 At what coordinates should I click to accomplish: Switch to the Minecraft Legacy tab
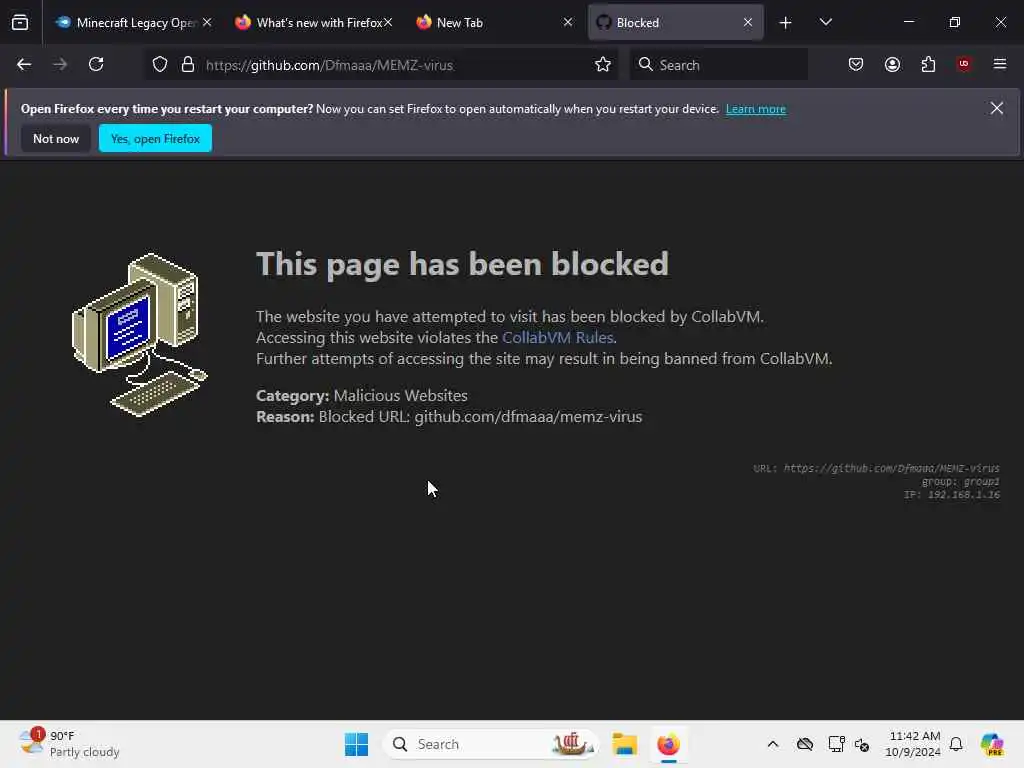tap(134, 23)
